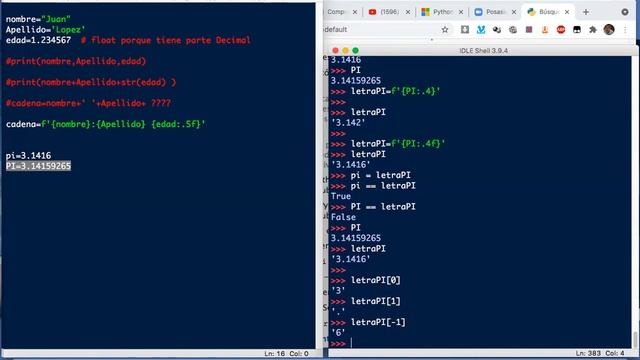Image resolution: width=640 pixels, height=360 pixels.
Task: Close the YouTube (1596) tab
Action: [x=408, y=12]
